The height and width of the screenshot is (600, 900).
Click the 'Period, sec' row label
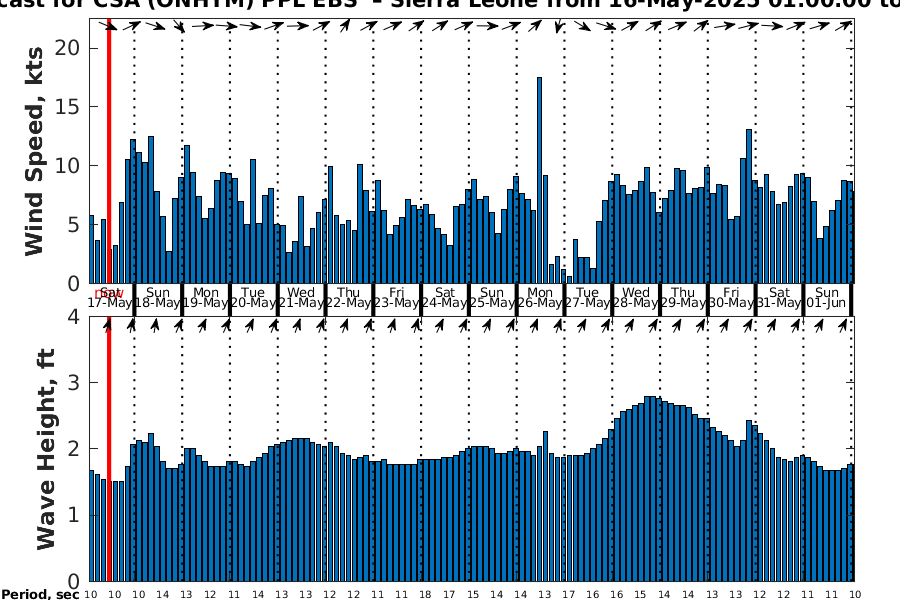click(40, 594)
